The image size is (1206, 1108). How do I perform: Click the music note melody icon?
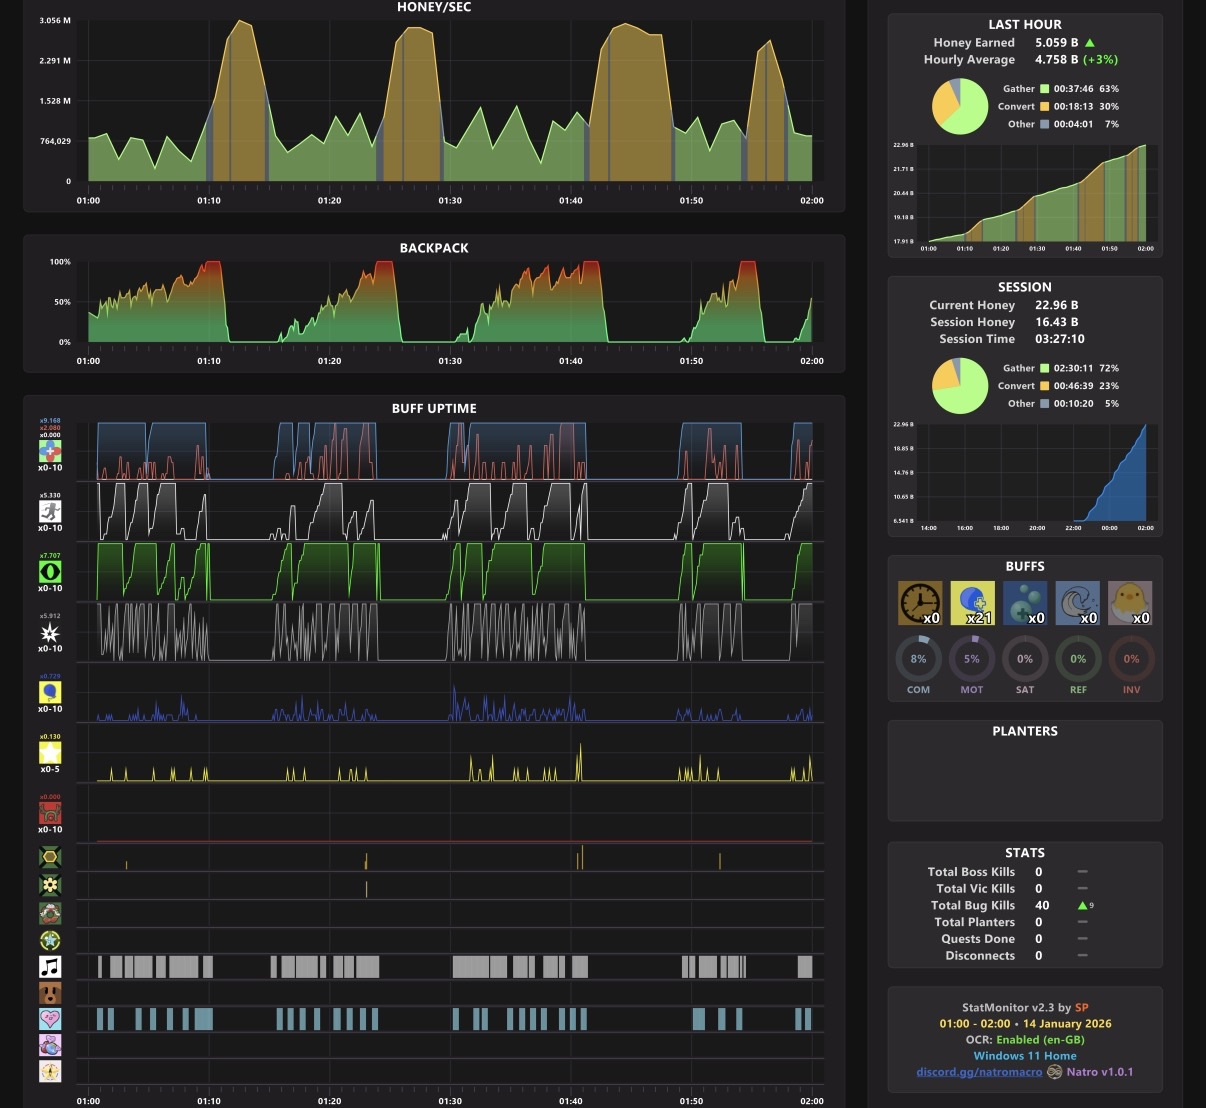50,966
